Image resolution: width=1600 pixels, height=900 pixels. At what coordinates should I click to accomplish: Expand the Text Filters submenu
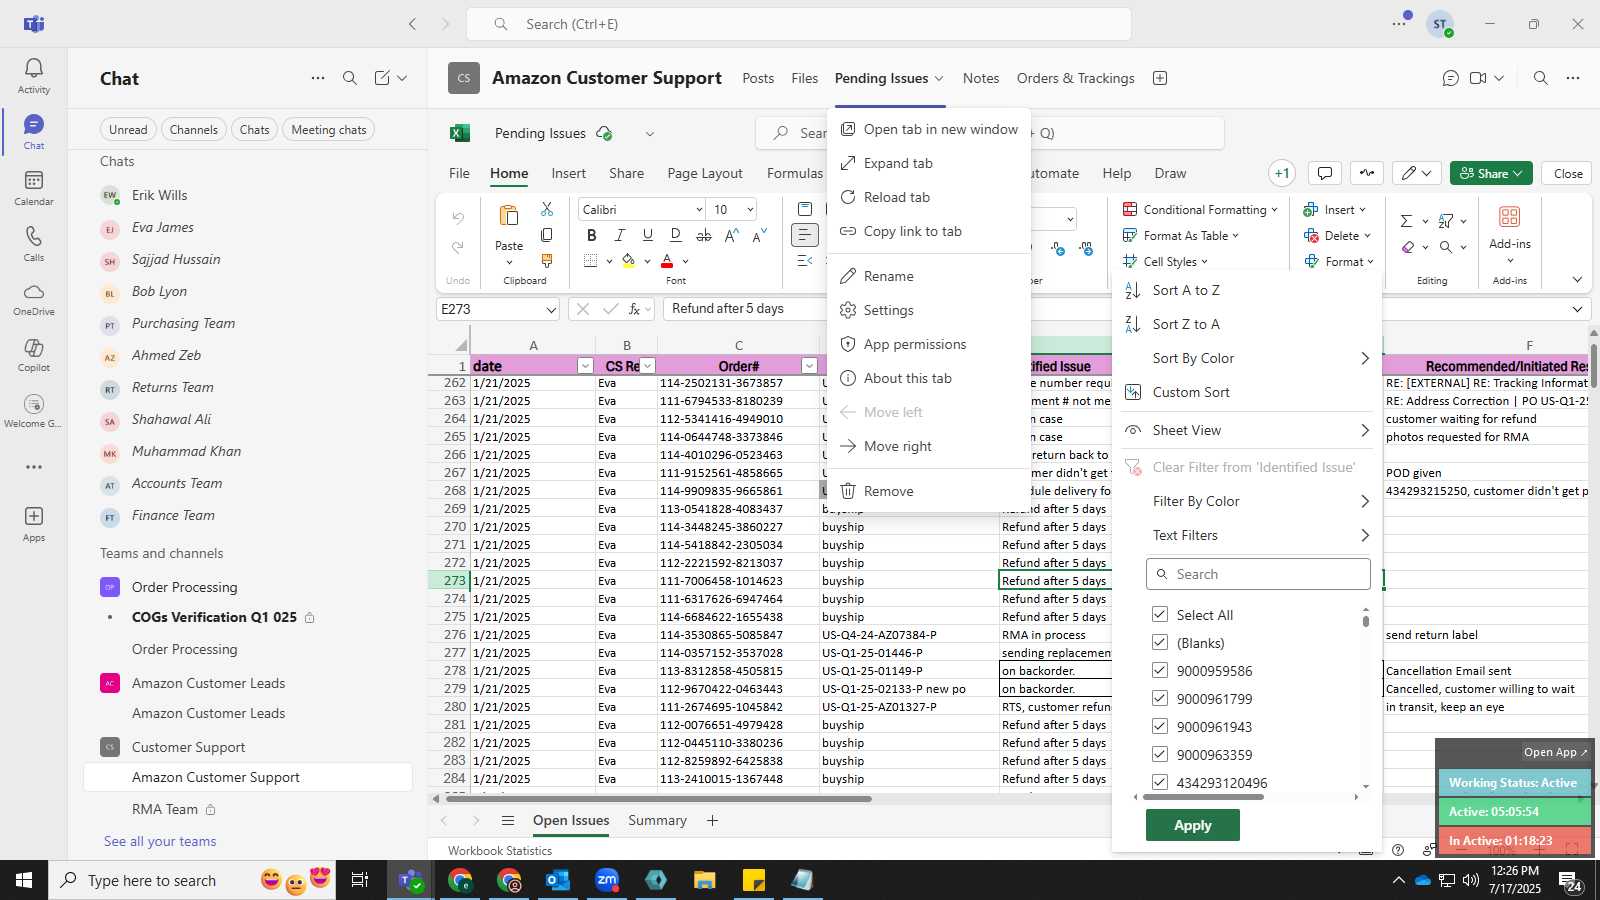pos(1247,535)
